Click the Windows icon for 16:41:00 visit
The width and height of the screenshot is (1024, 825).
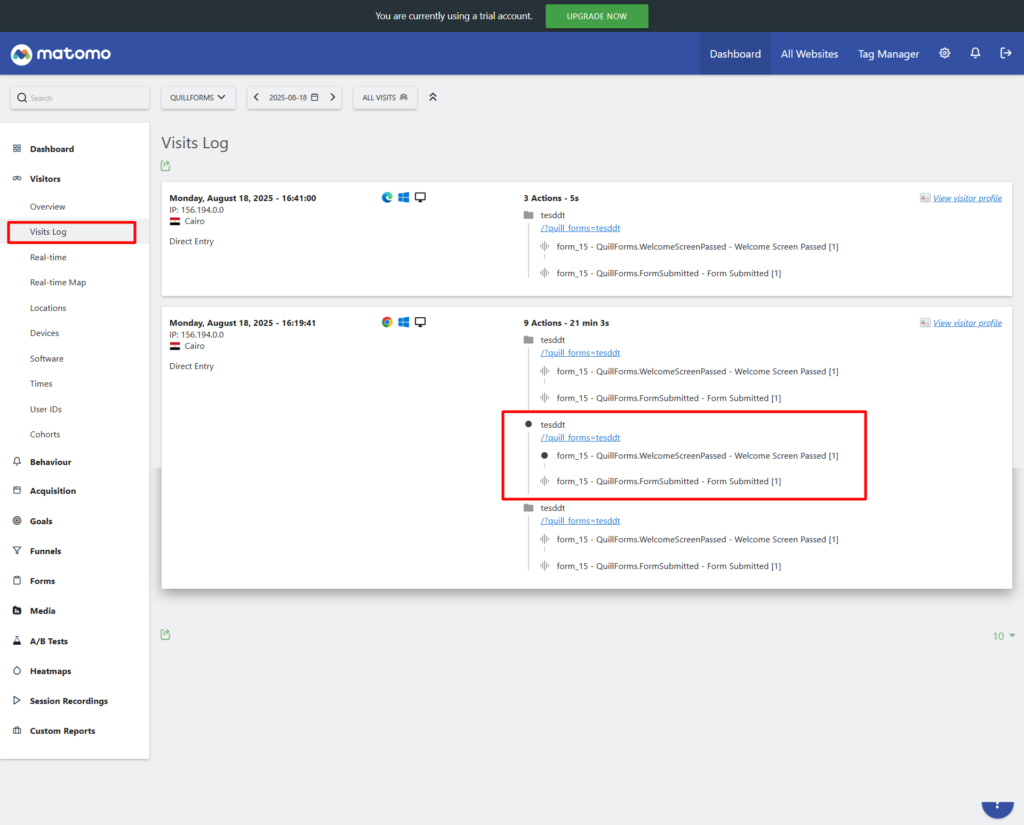[404, 197]
